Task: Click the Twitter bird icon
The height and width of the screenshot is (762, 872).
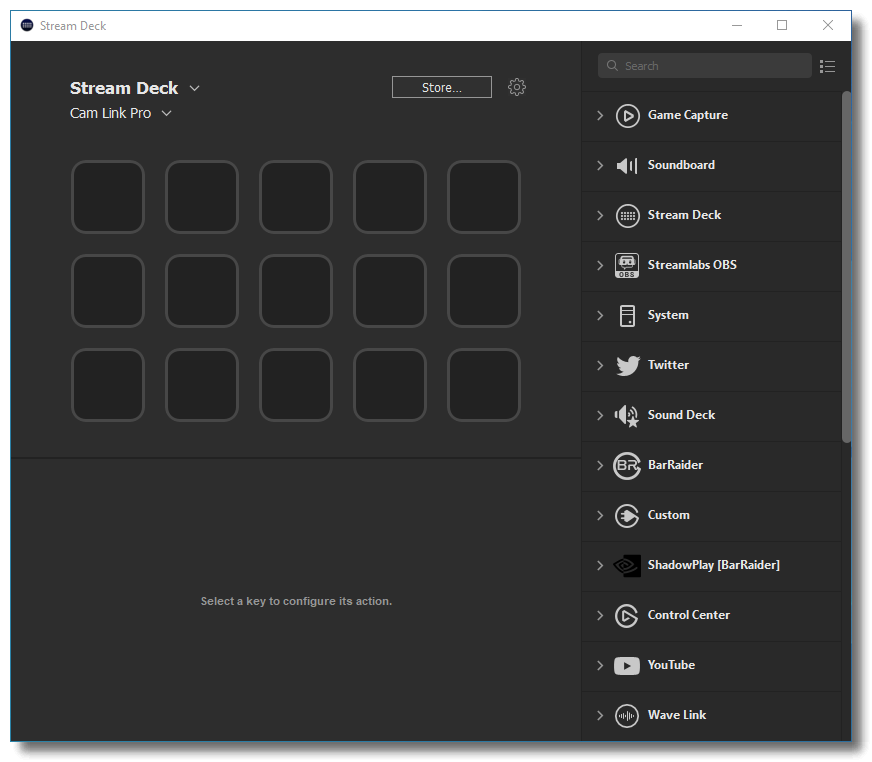Action: pyautogui.click(x=628, y=365)
